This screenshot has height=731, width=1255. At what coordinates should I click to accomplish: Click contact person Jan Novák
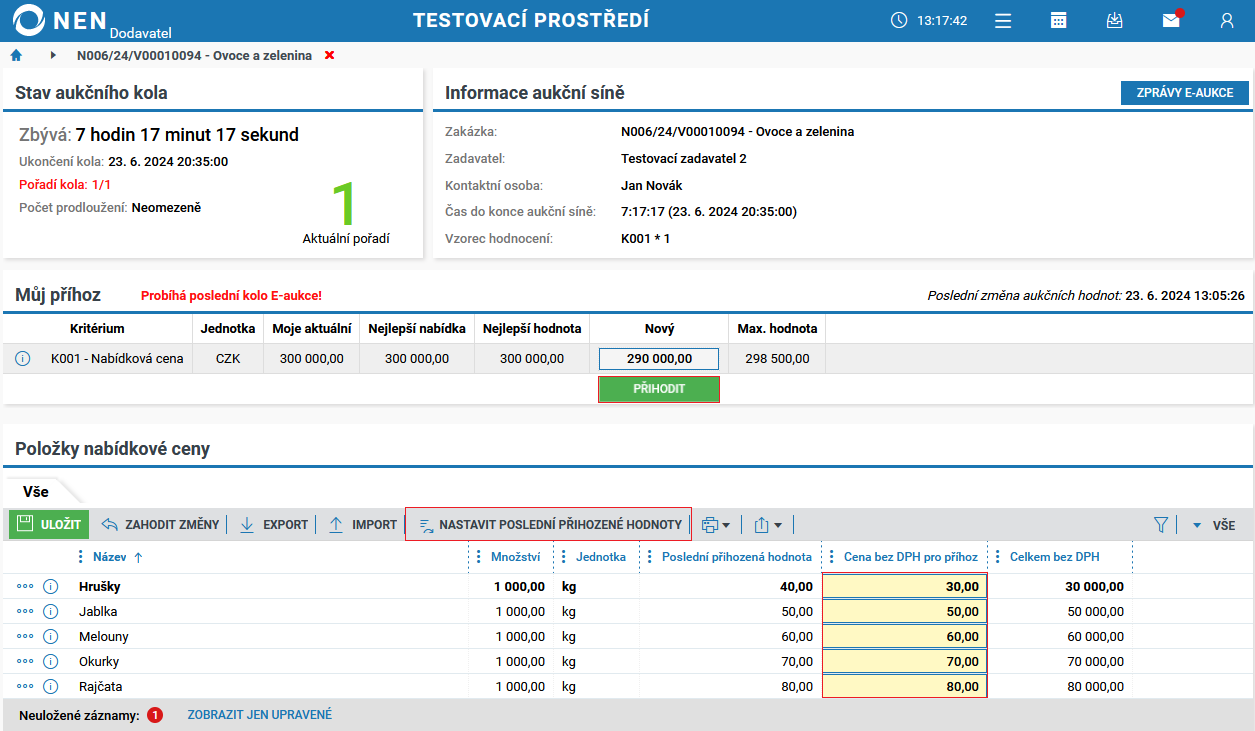click(652, 185)
